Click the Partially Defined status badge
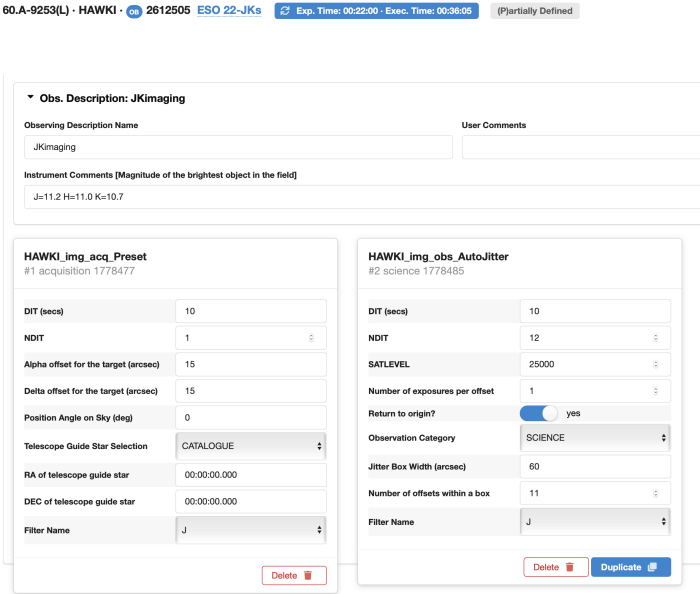Screen dimensions: 700x594 pyautogui.click(x=534, y=11)
